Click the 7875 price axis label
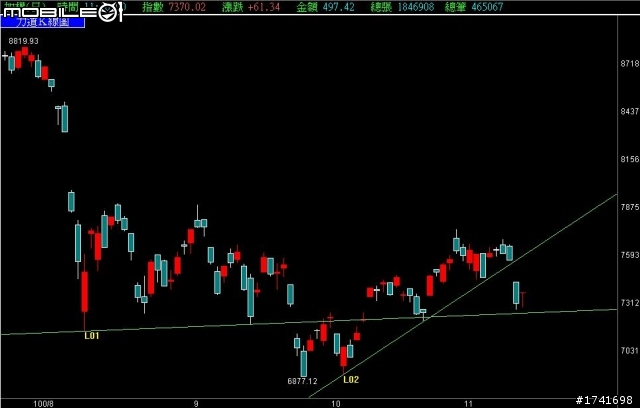This screenshot has width=640, height=408. (630, 207)
